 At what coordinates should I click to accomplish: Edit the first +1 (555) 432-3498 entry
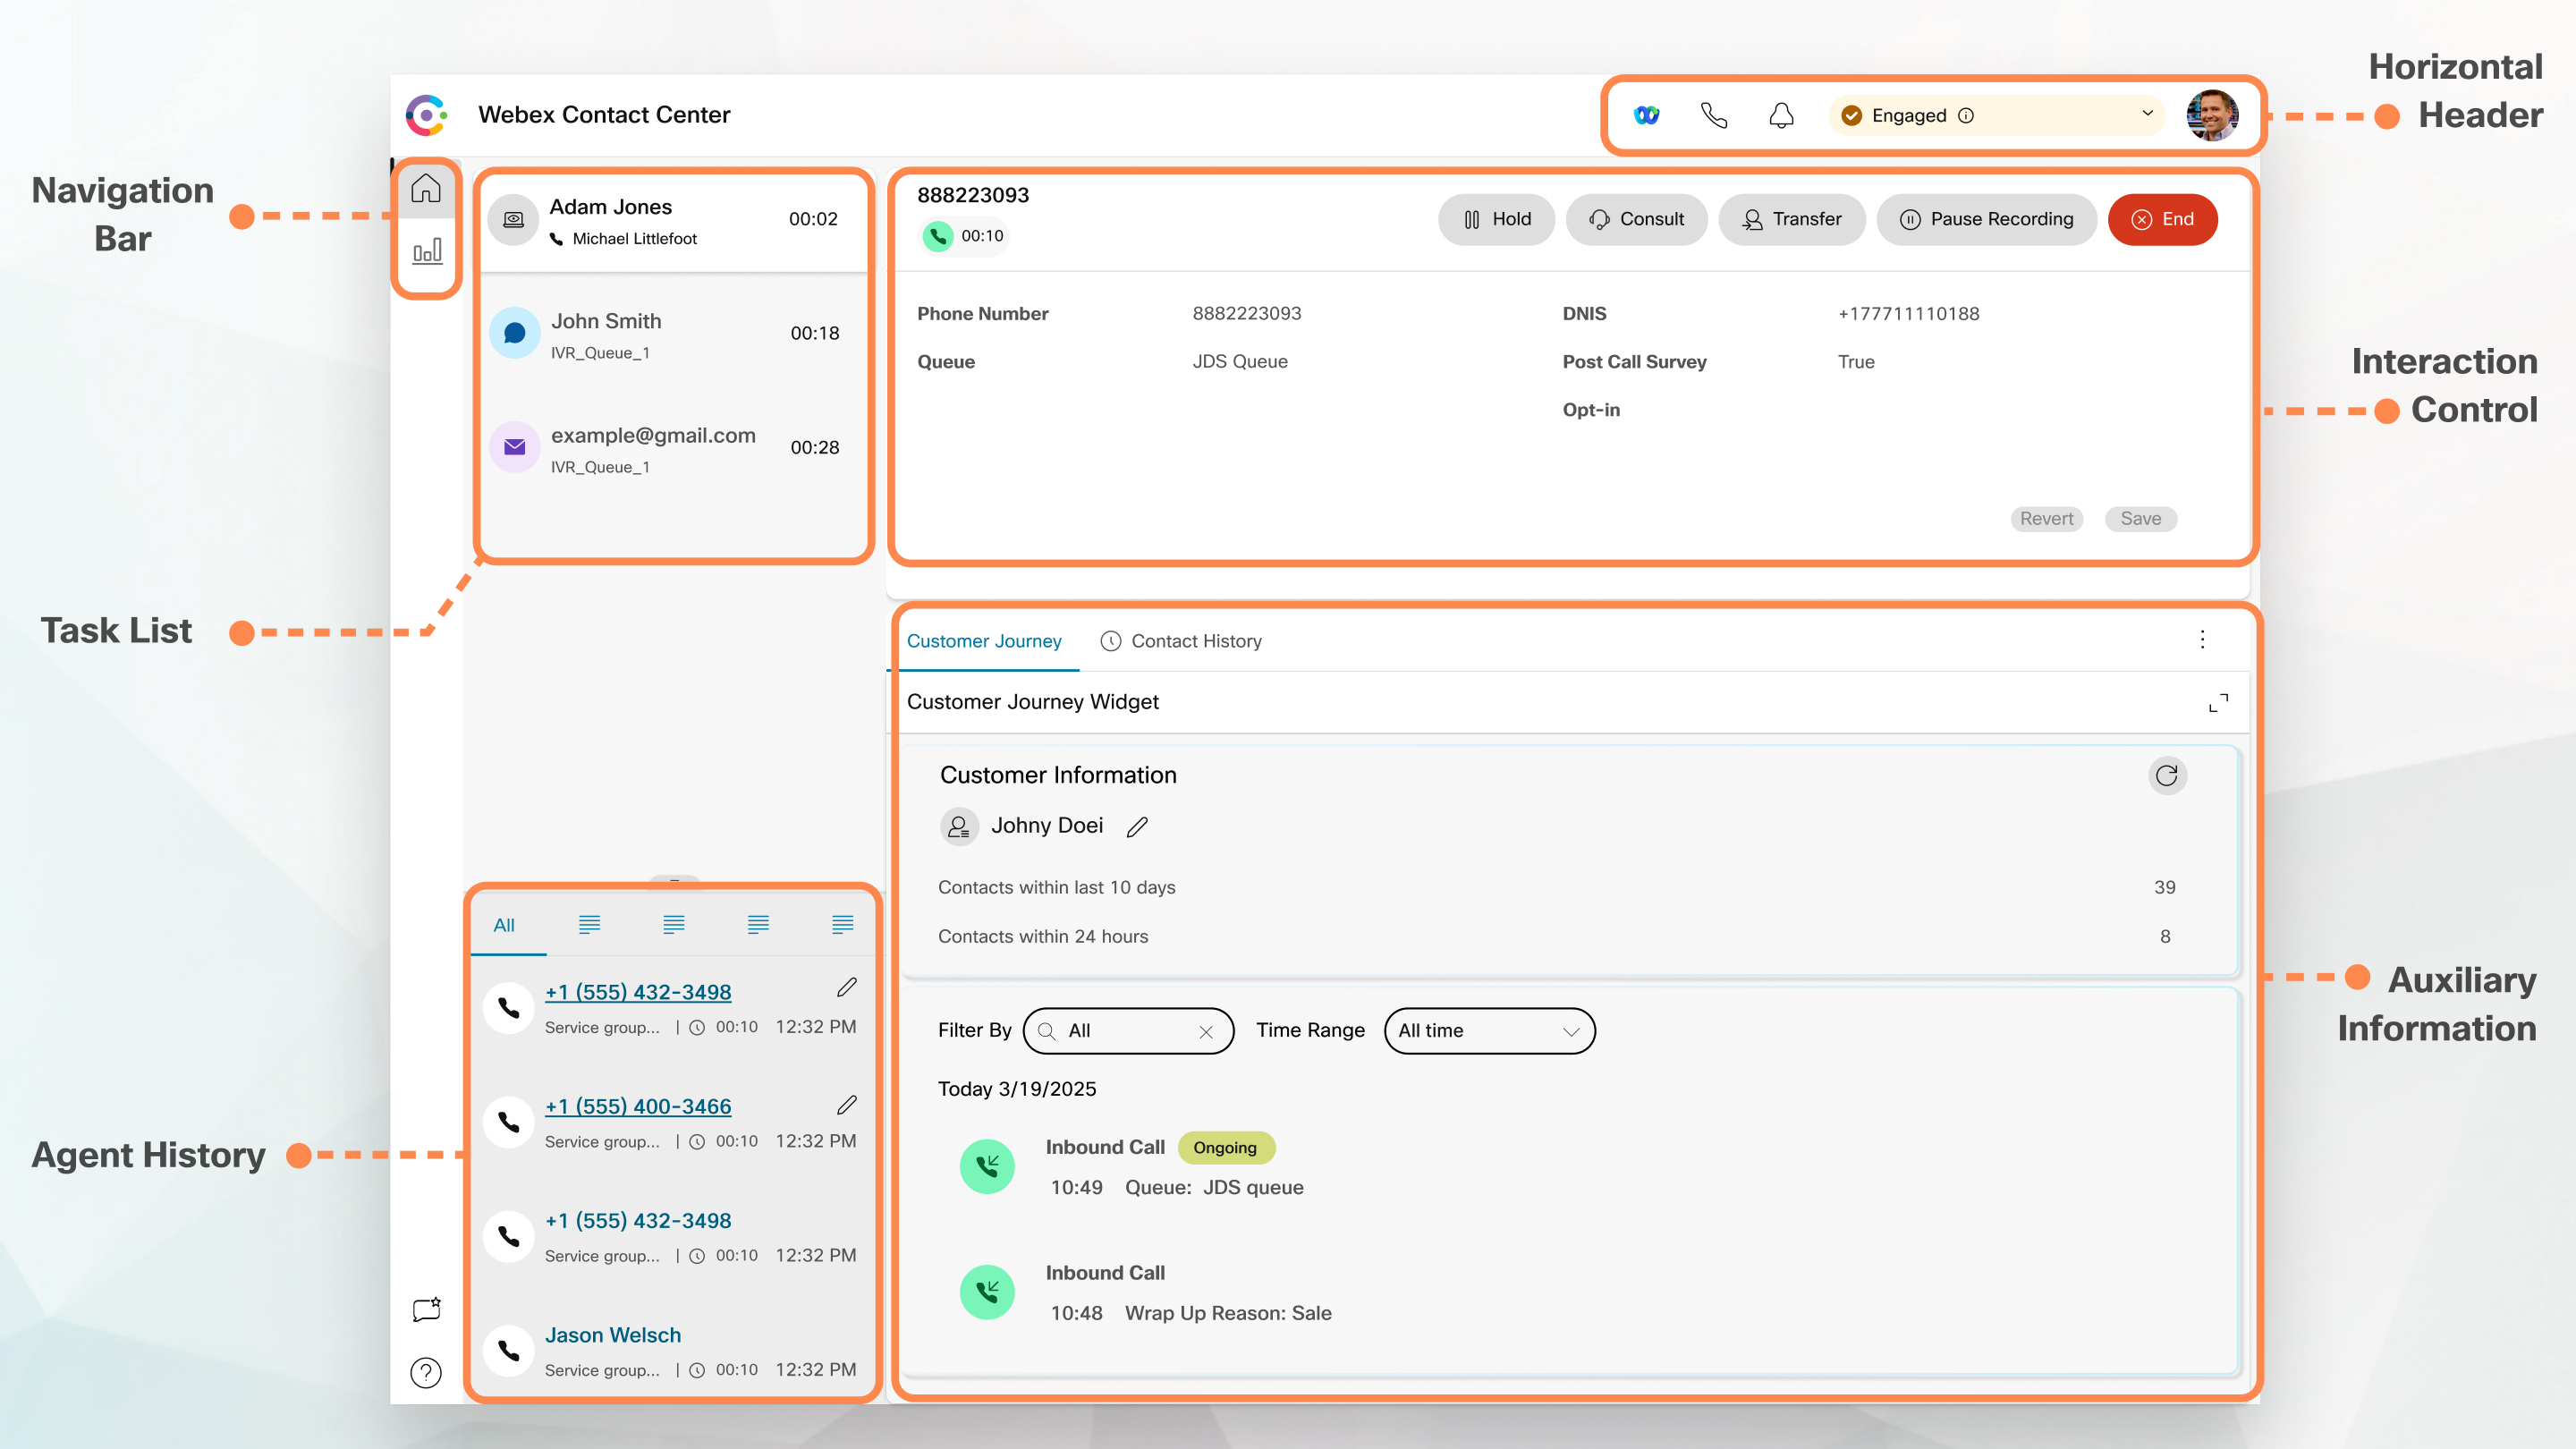tap(846, 988)
